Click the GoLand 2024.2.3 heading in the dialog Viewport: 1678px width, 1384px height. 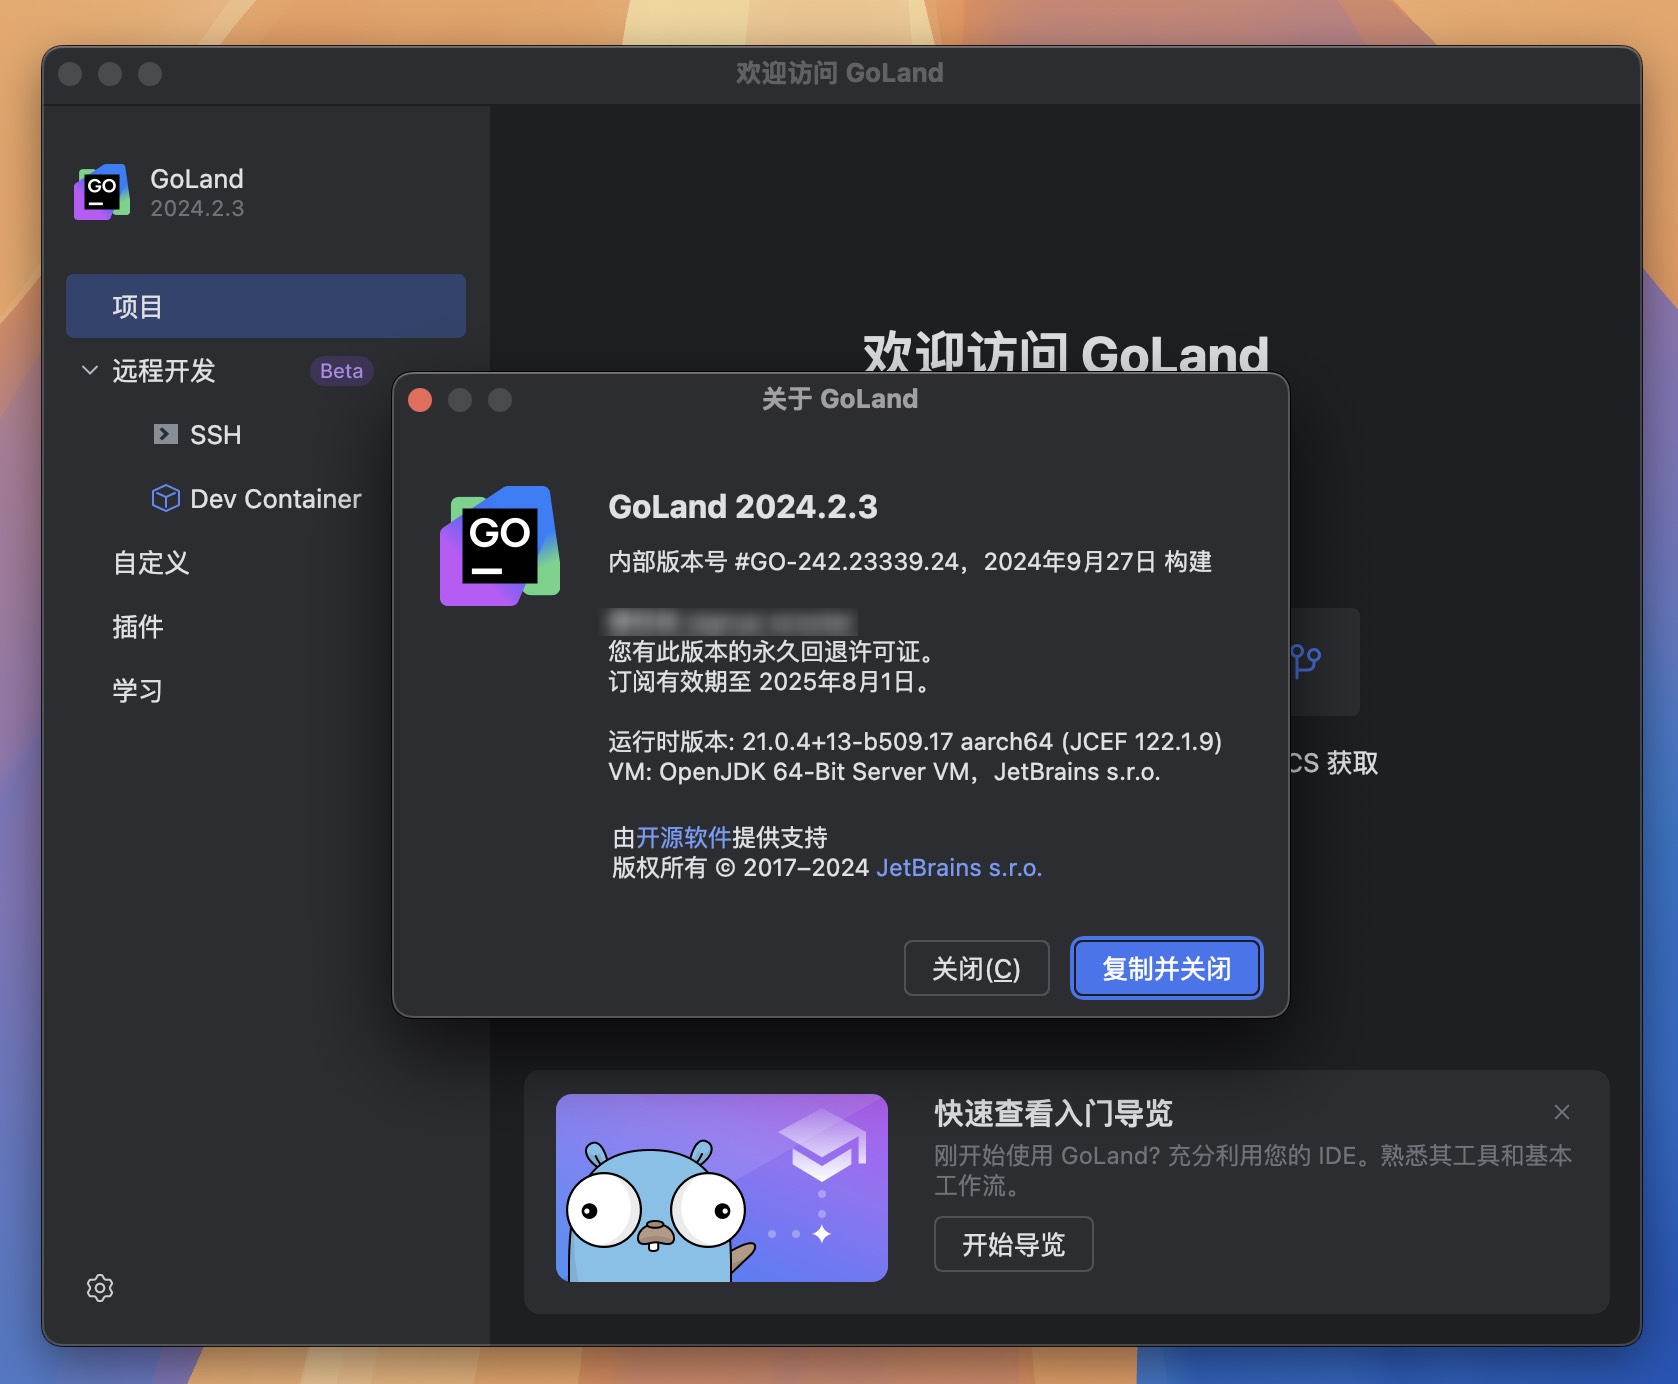743,507
